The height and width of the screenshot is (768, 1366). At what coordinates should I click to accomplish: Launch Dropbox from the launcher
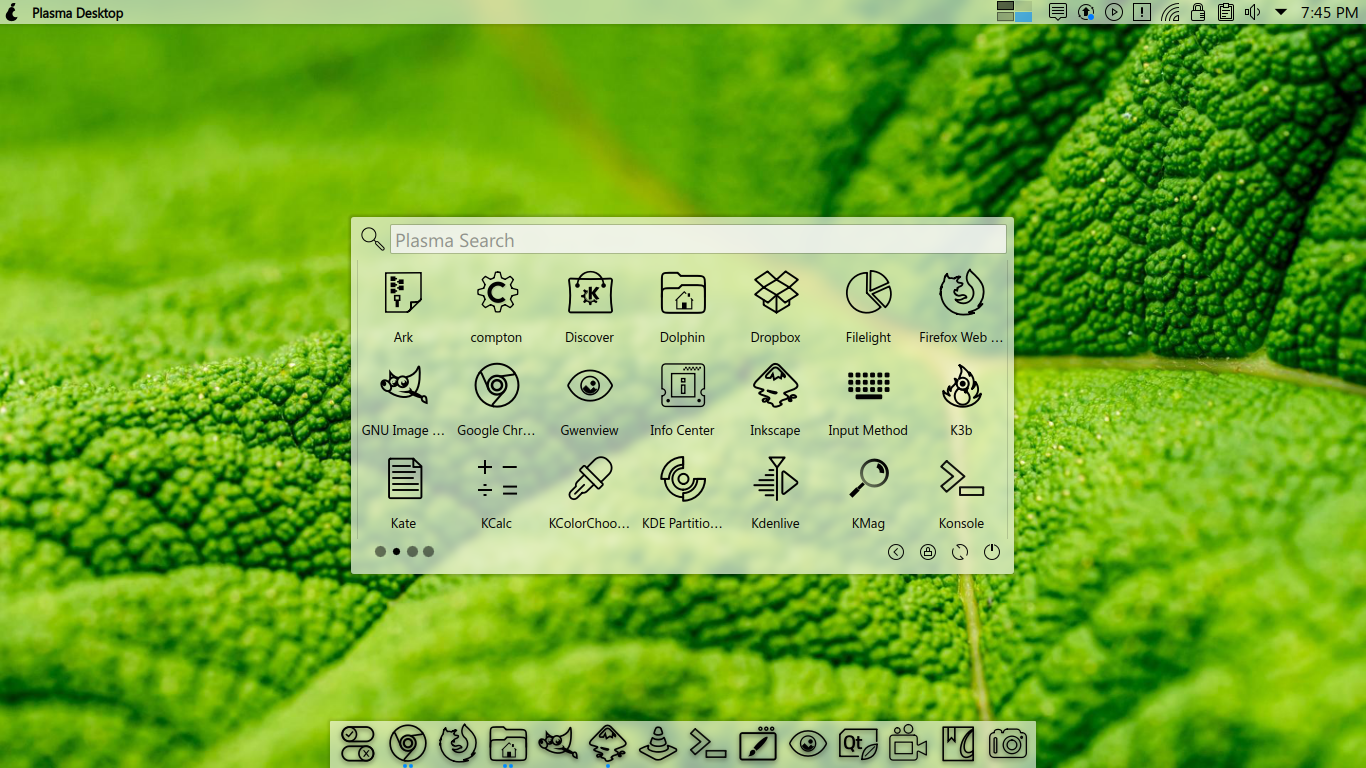coord(775,307)
